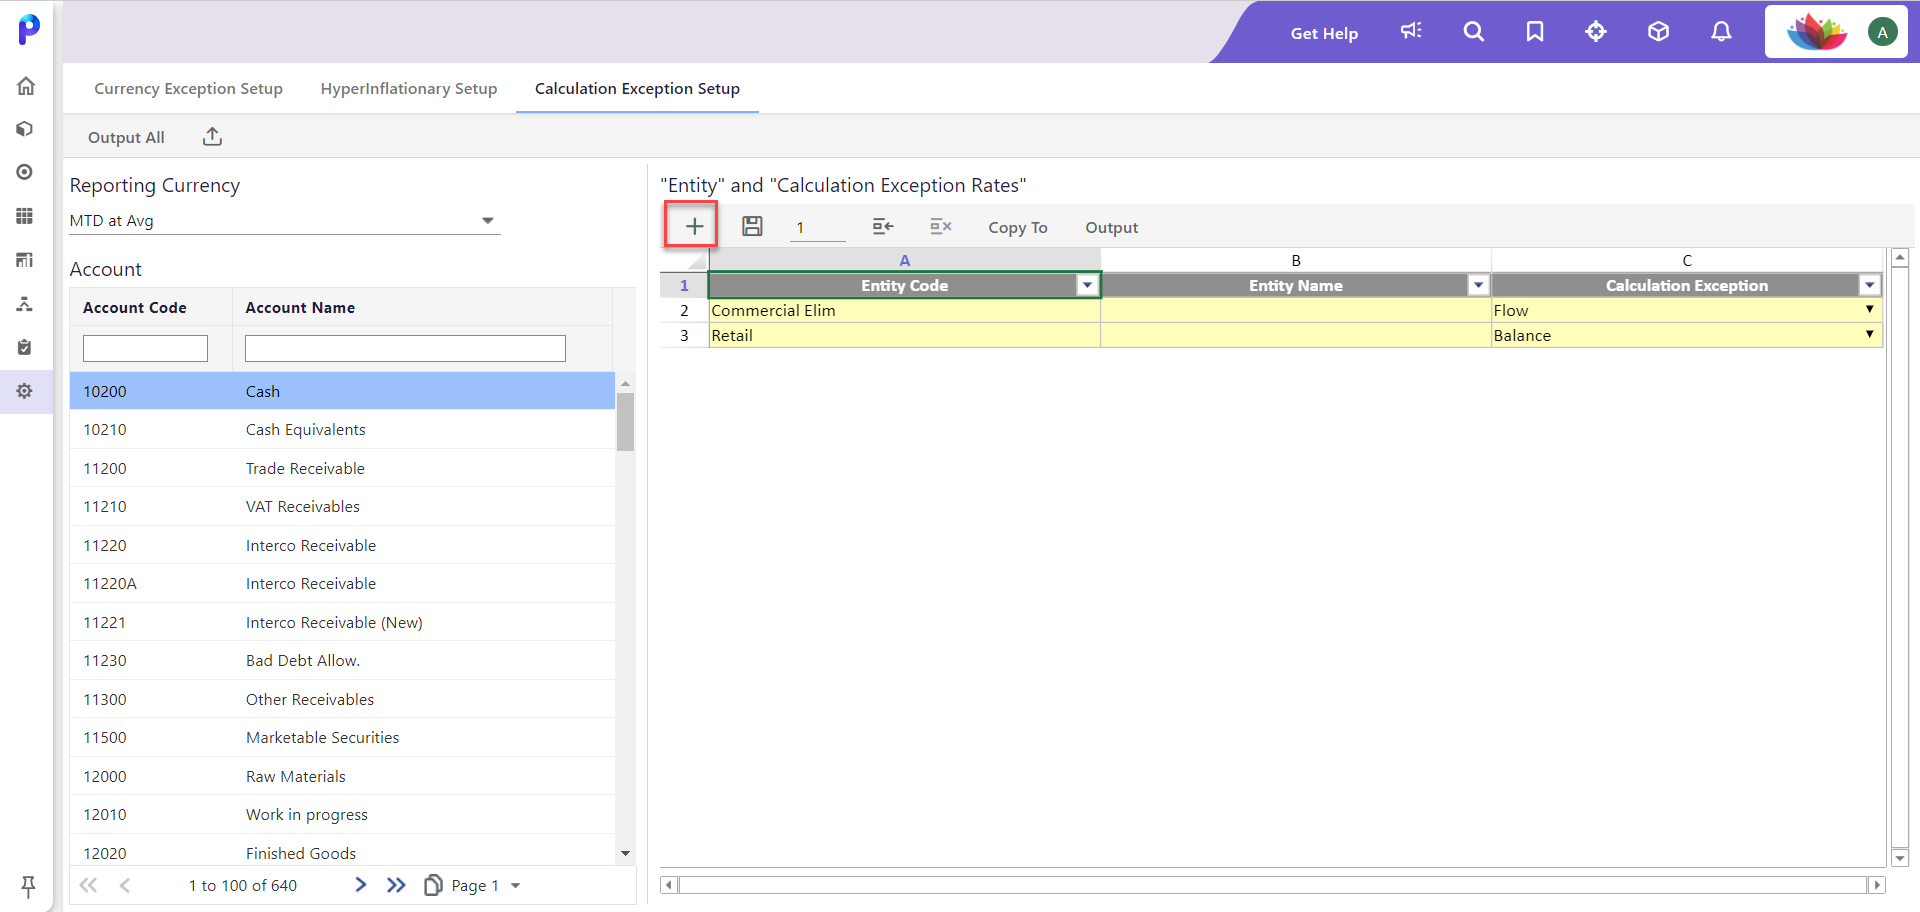
Task: Open the clipboard tasks icon in sidebar
Action: (26, 347)
